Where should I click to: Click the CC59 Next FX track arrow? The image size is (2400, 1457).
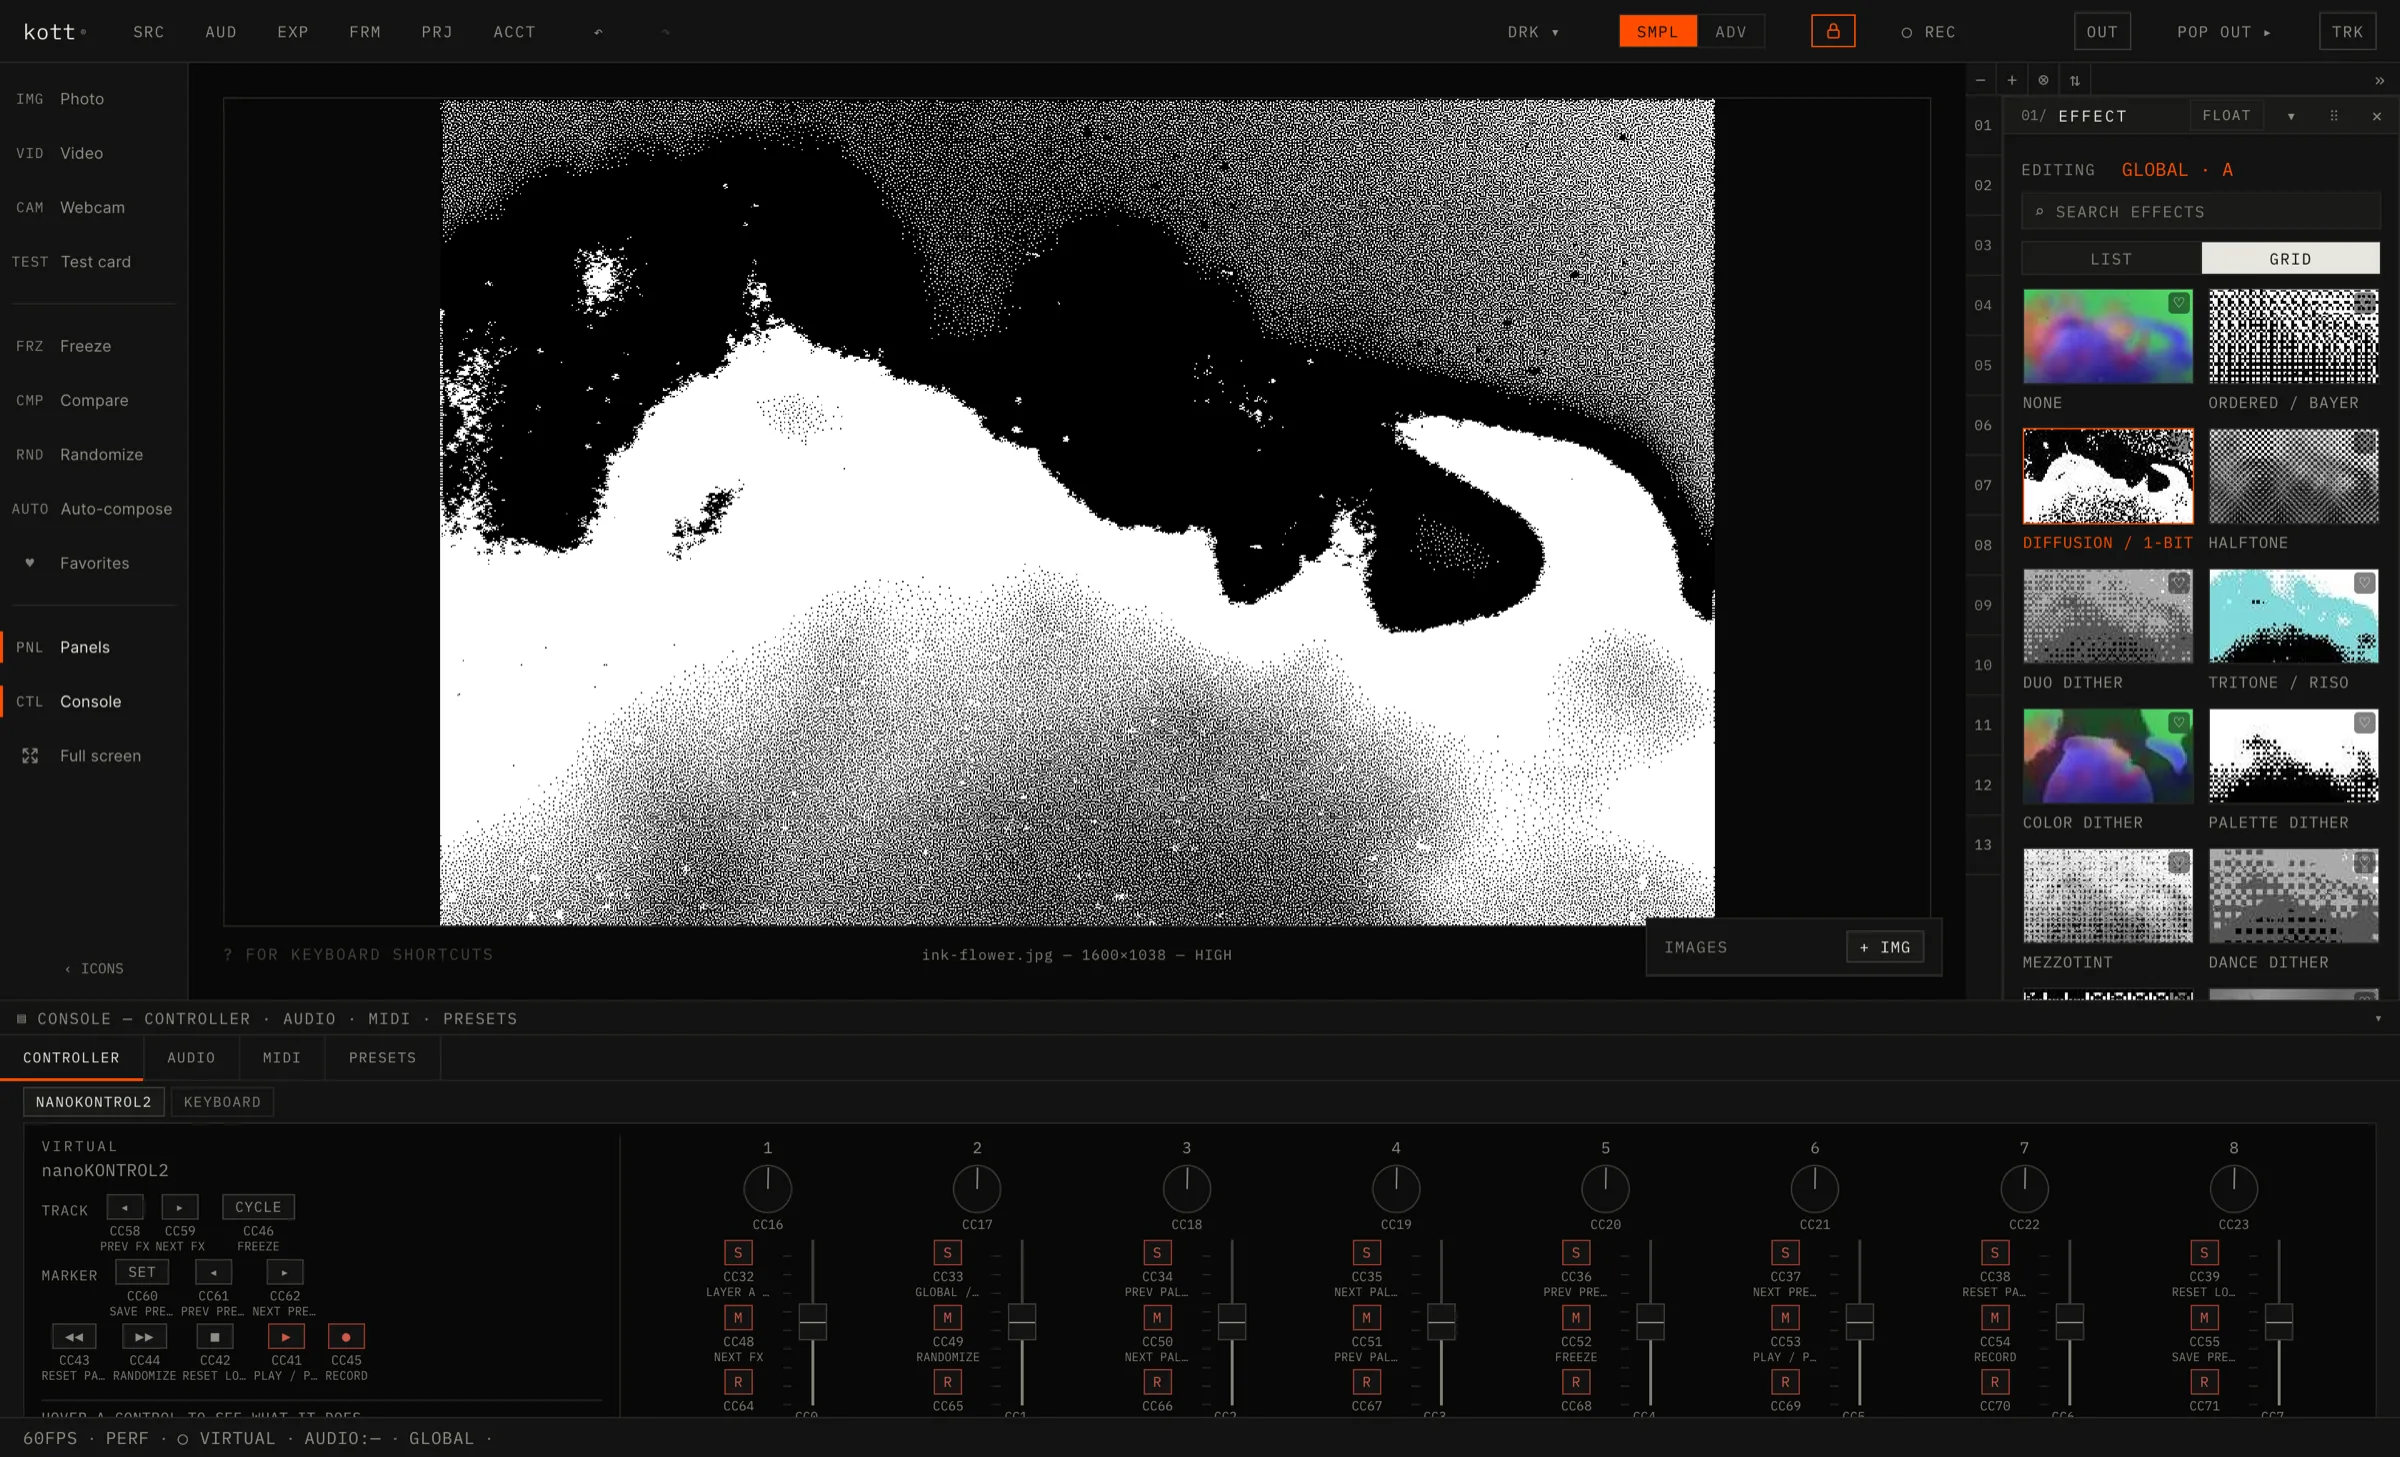[x=180, y=1207]
